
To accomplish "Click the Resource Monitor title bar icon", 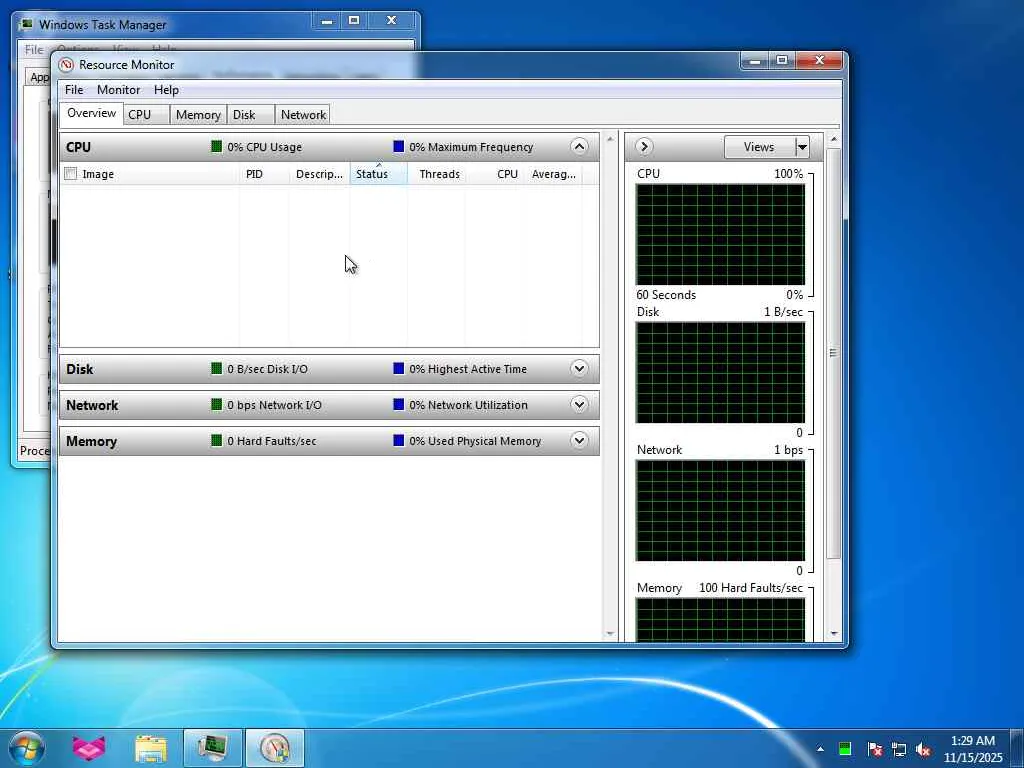I will coord(66,65).
